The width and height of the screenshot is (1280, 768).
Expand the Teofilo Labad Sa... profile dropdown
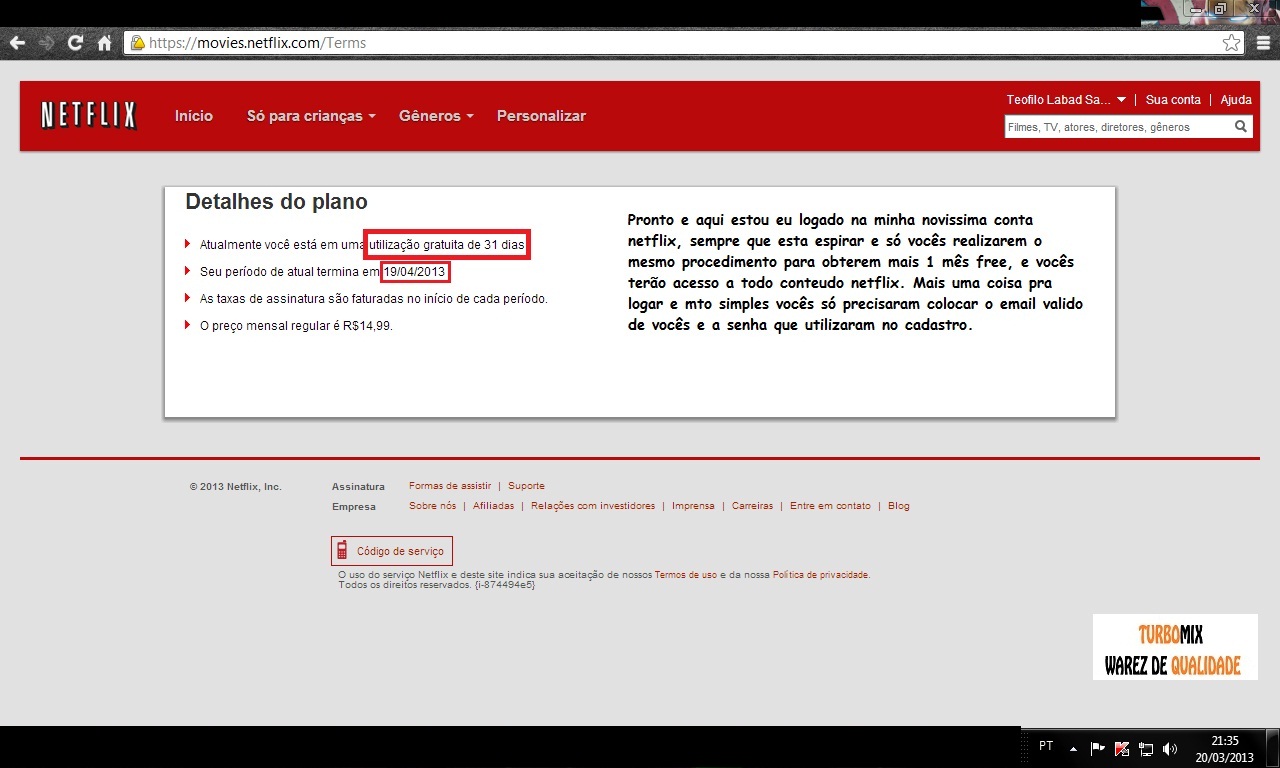pos(1066,100)
